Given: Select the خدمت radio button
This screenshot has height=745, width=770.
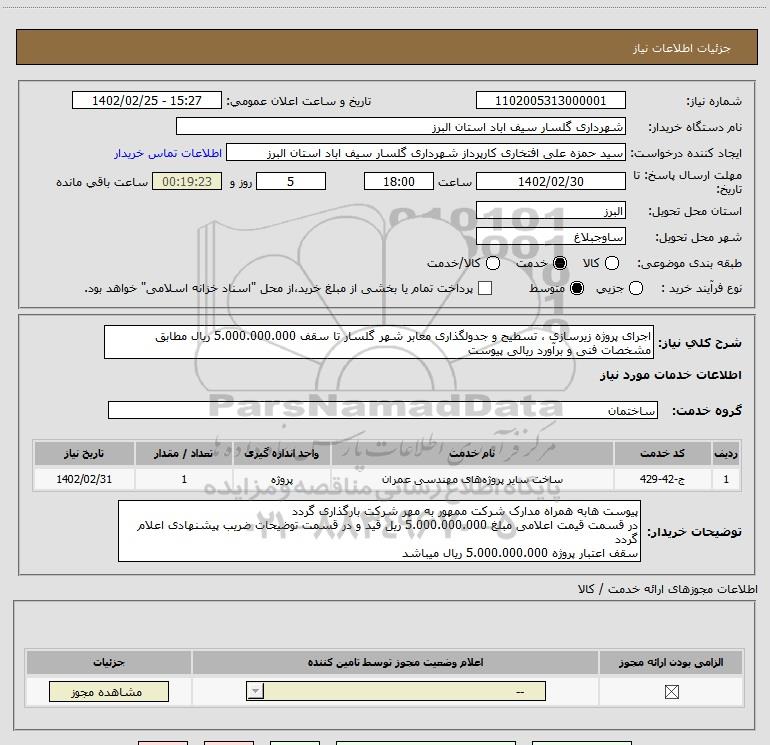Looking at the screenshot, I should coord(560,263).
